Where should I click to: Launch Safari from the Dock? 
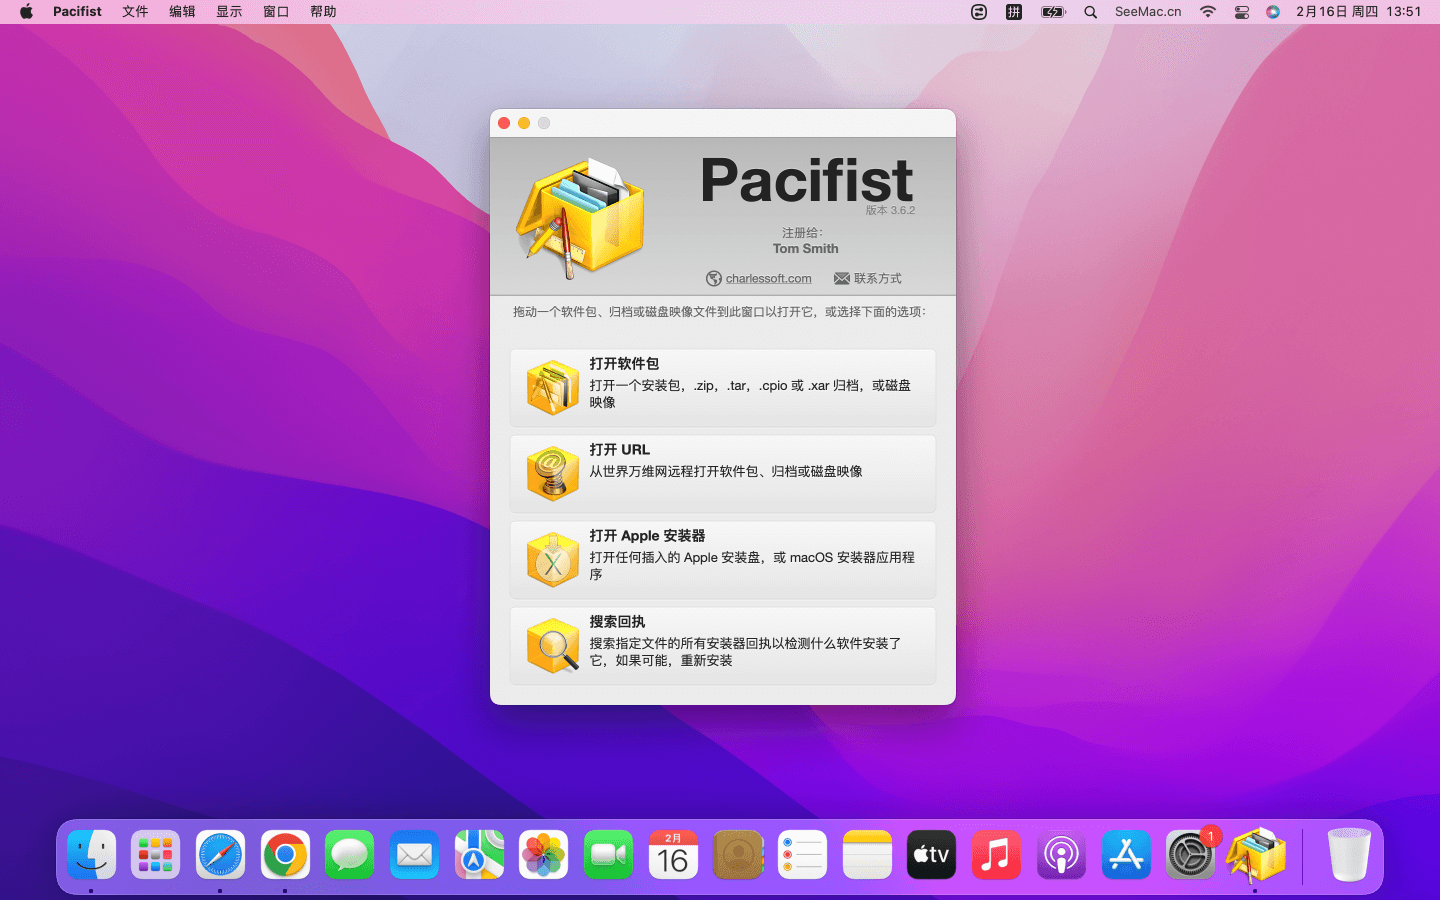tap(220, 855)
